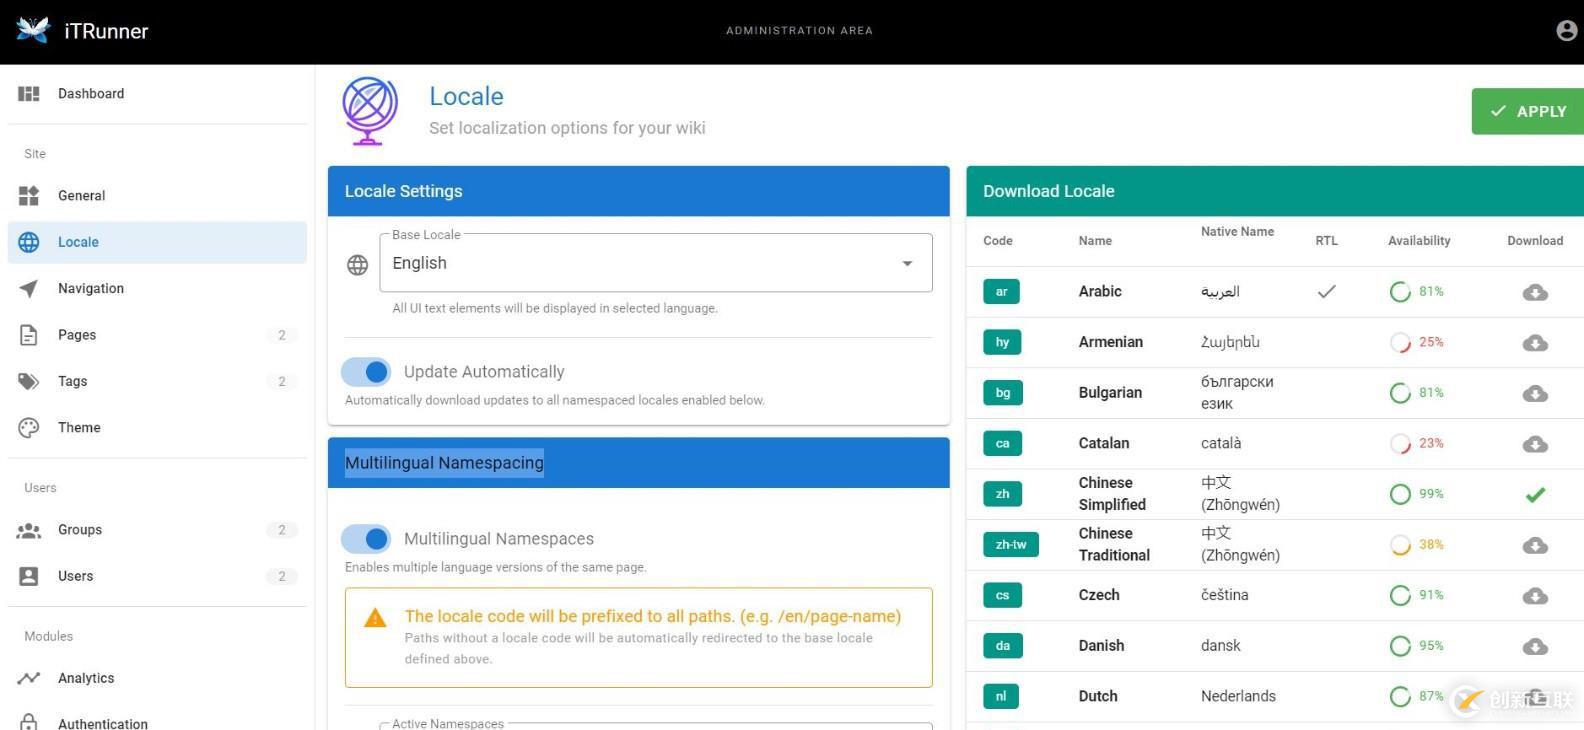Click the Danish locale download icon
1584x730 pixels.
coord(1535,647)
